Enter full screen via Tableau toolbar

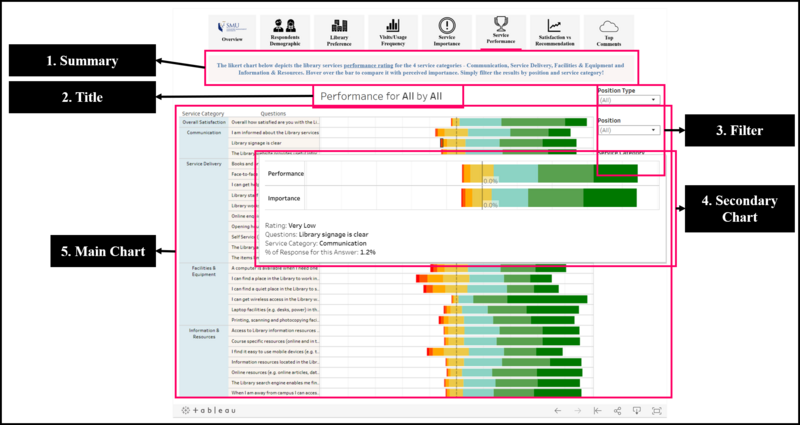coord(657,411)
